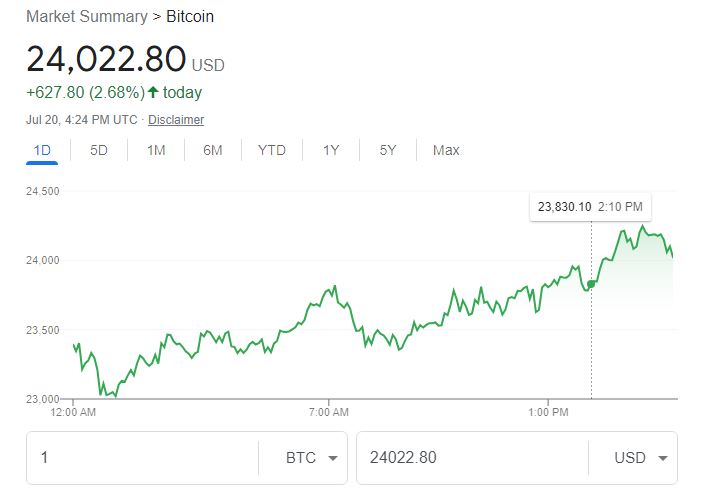Image resolution: width=710 pixels, height=496 pixels.
Task: Show the 1M price history tab
Action: (x=156, y=150)
